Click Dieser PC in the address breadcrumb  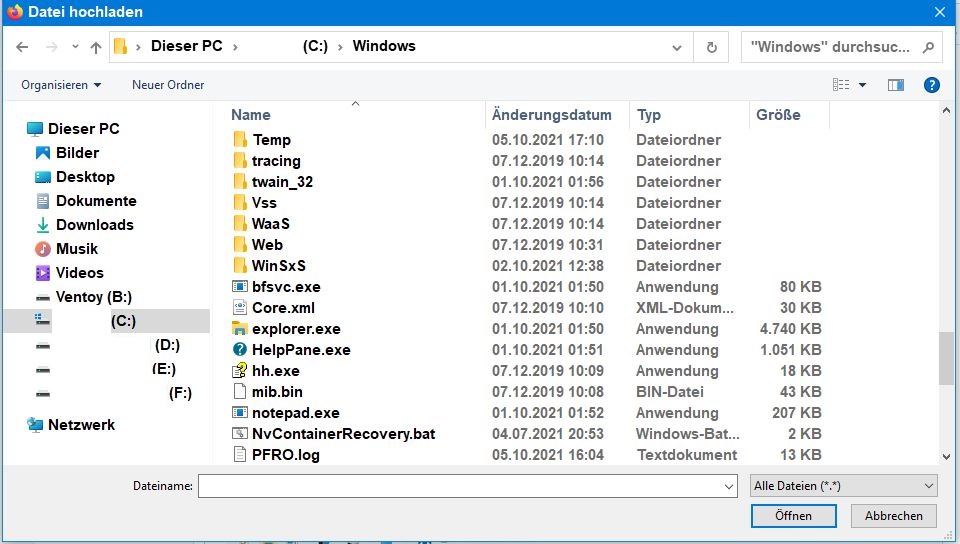tap(186, 46)
